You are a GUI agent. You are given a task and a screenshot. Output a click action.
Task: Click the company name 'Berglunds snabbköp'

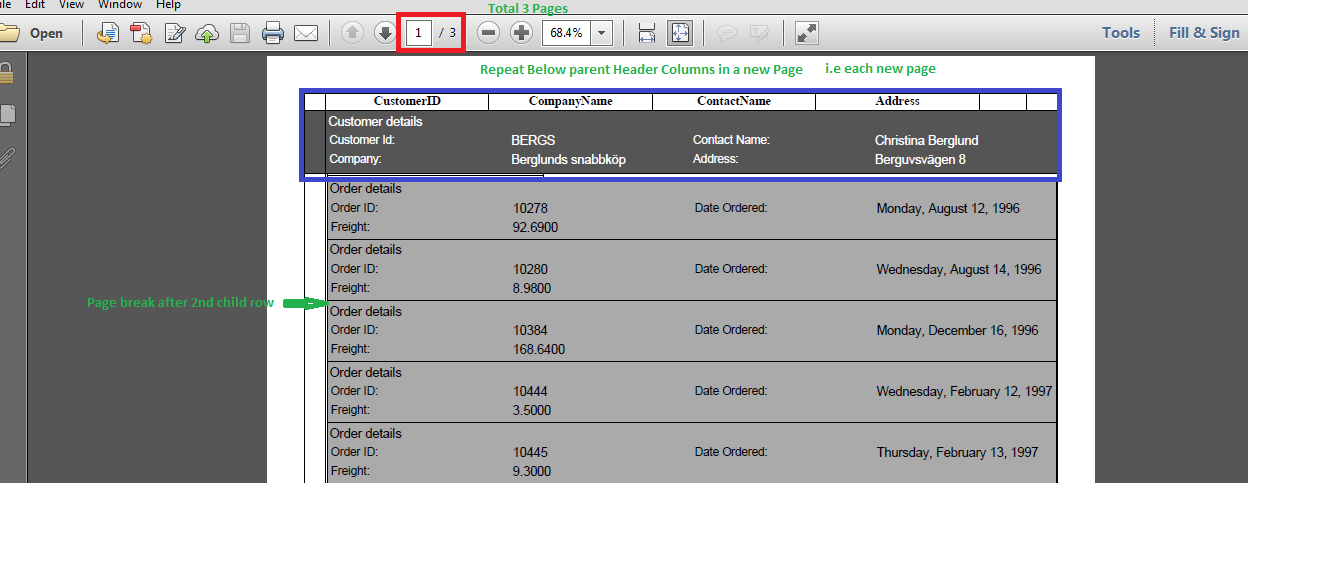568,160
